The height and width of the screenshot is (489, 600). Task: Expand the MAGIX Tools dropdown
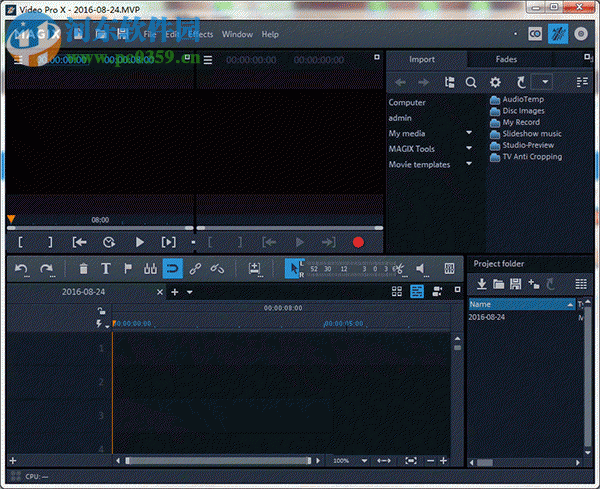(x=469, y=148)
